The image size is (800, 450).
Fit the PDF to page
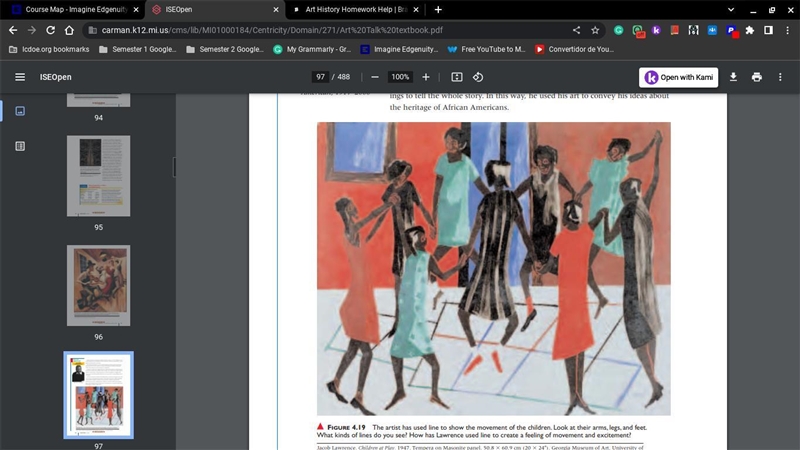coord(457,77)
